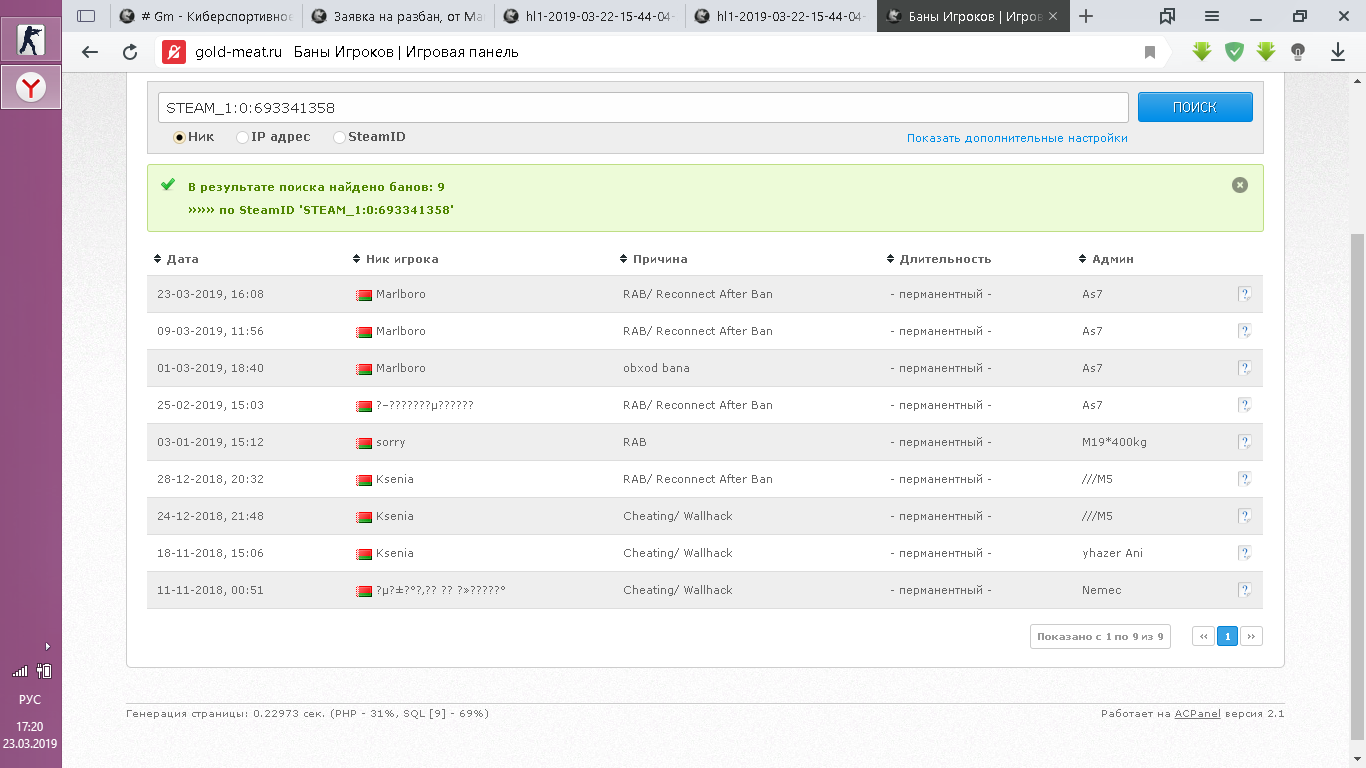Select the SteamID radio button

[x=339, y=137]
